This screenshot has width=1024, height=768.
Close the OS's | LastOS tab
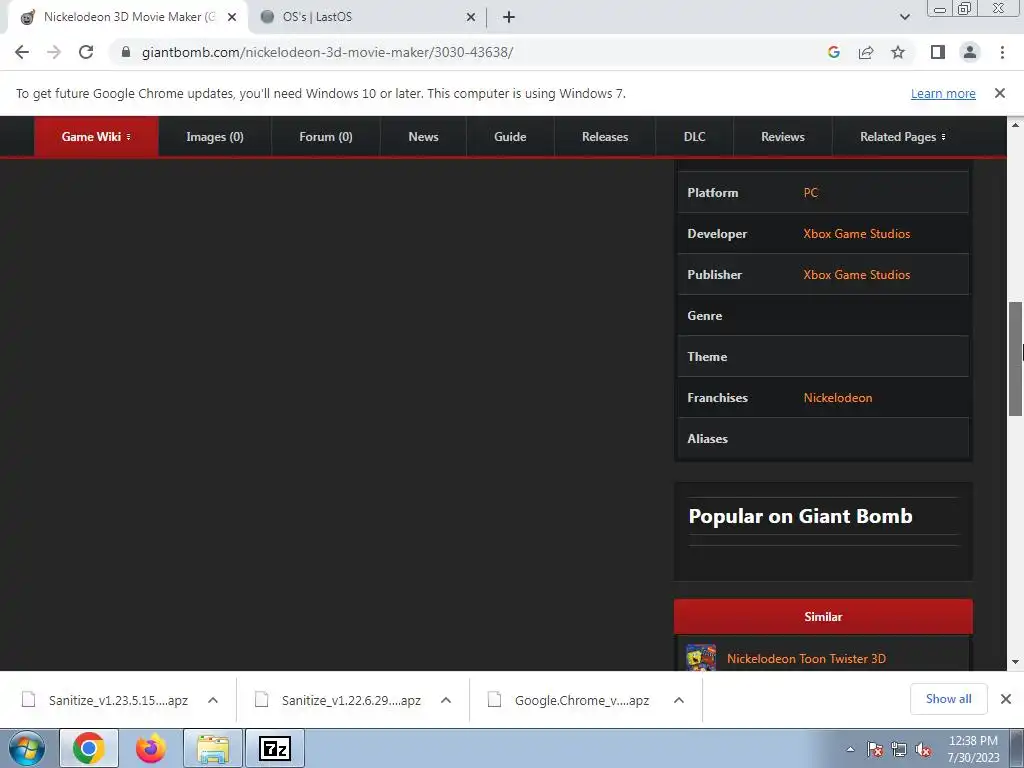coord(471,17)
